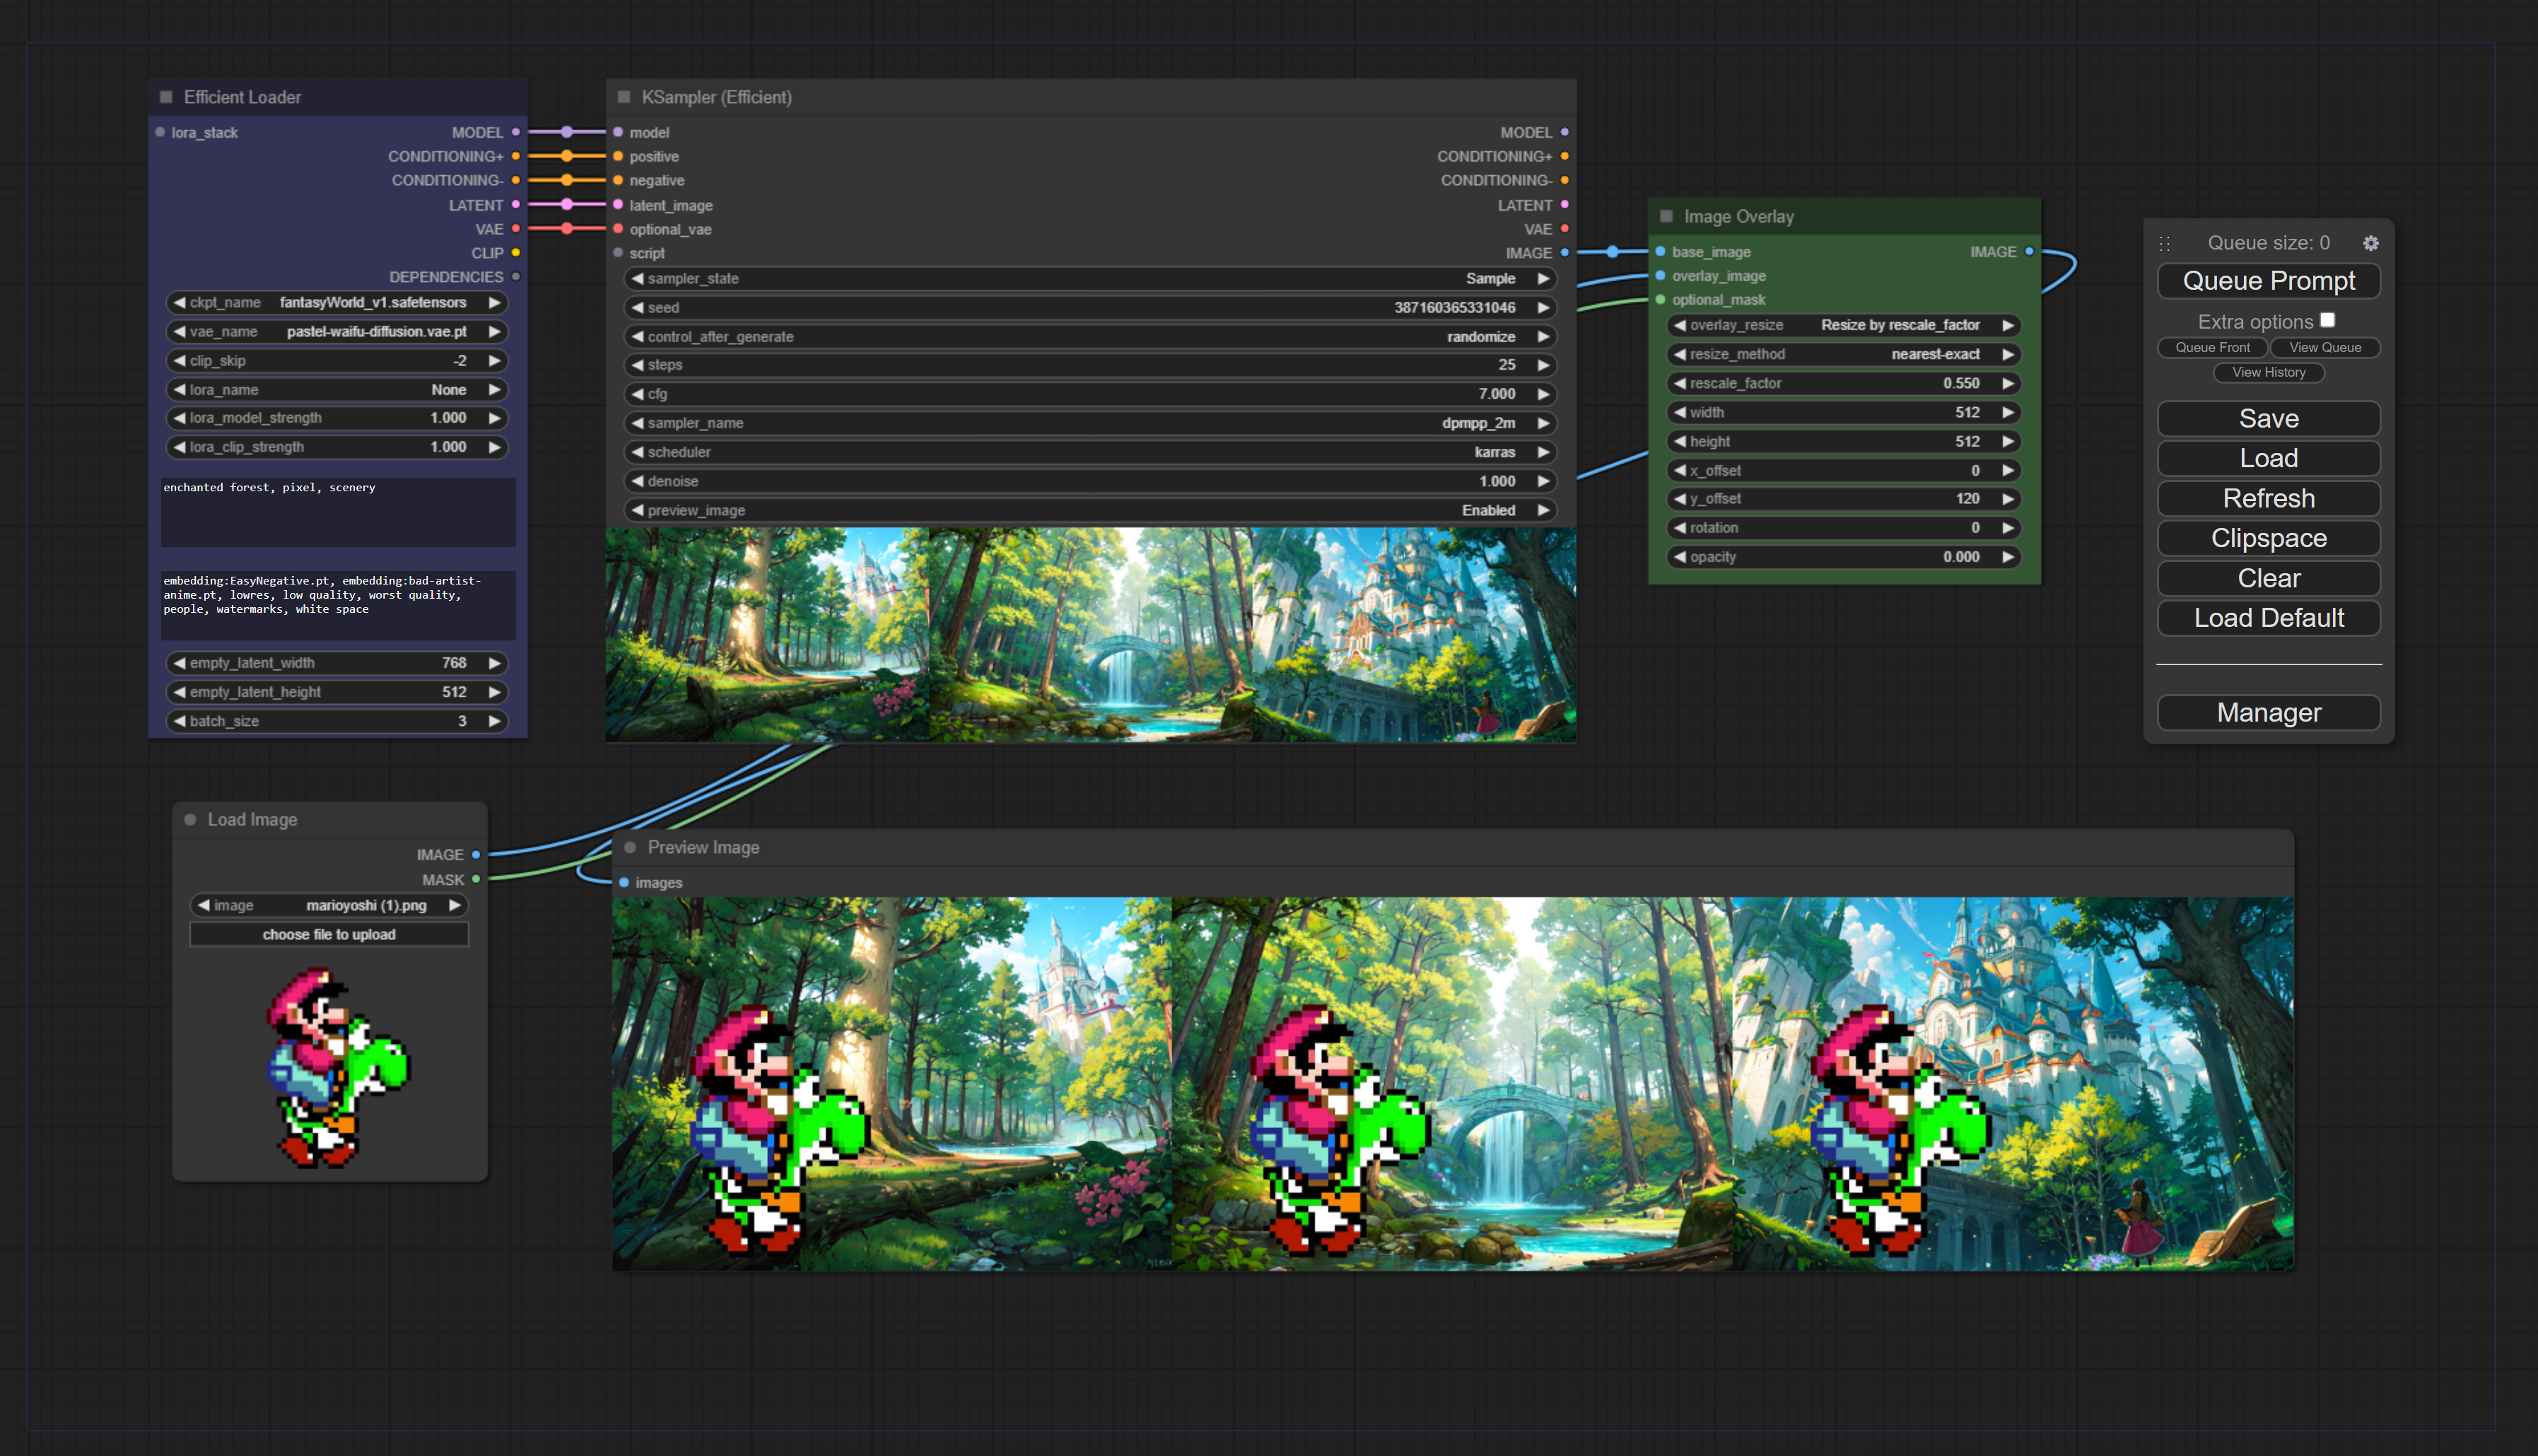The height and width of the screenshot is (1456, 2538).
Task: Grab the queue panel drag handle
Action: pyautogui.click(x=2164, y=243)
